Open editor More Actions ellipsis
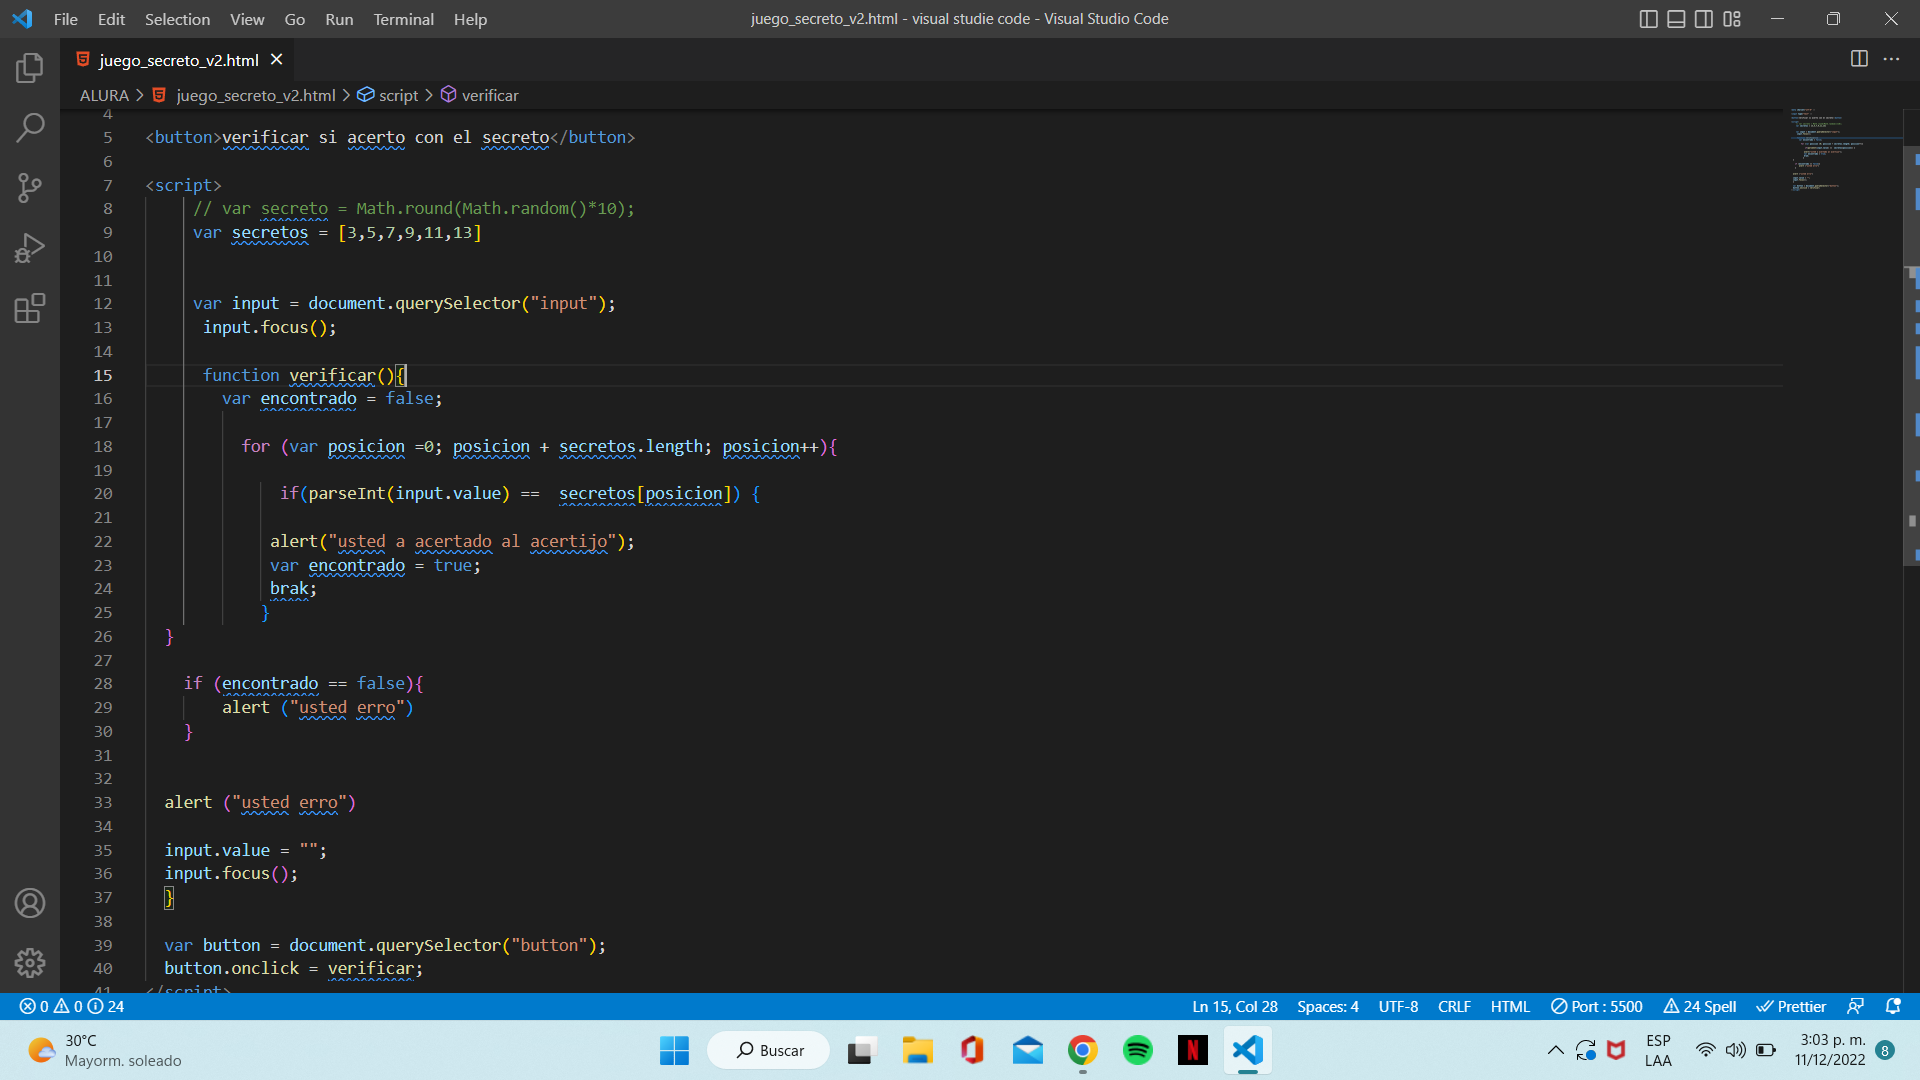The width and height of the screenshot is (1920, 1080). pyautogui.click(x=1891, y=59)
